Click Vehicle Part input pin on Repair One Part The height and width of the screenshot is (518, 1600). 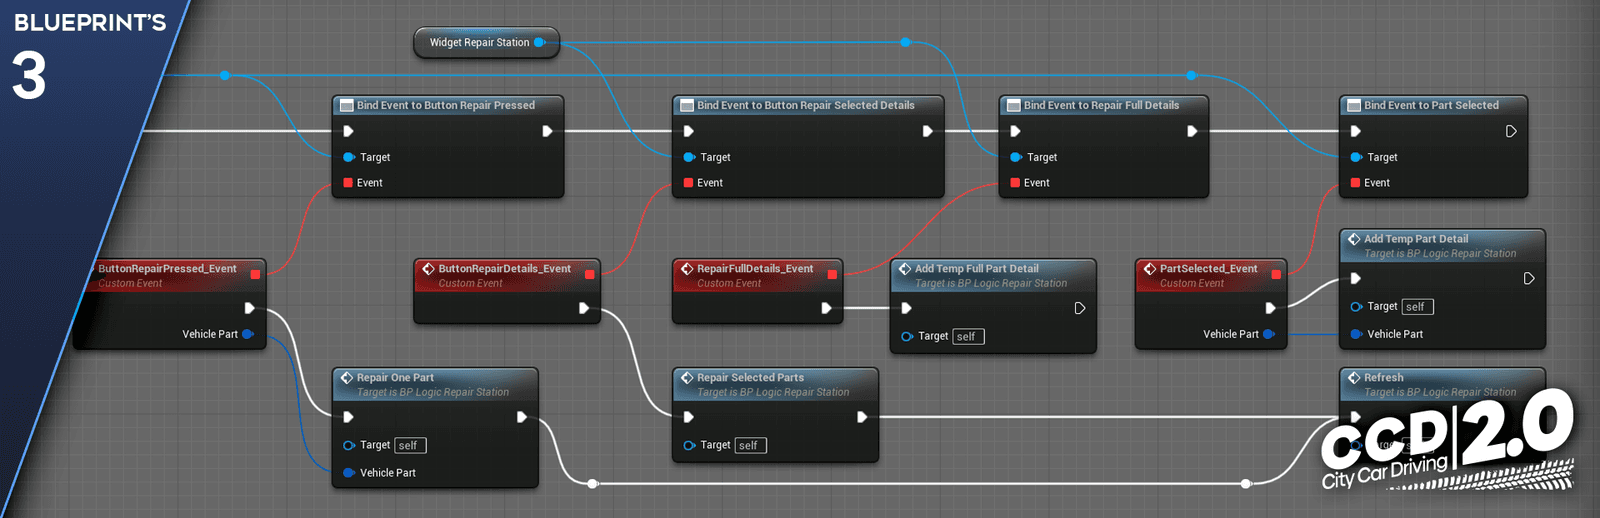349,473
